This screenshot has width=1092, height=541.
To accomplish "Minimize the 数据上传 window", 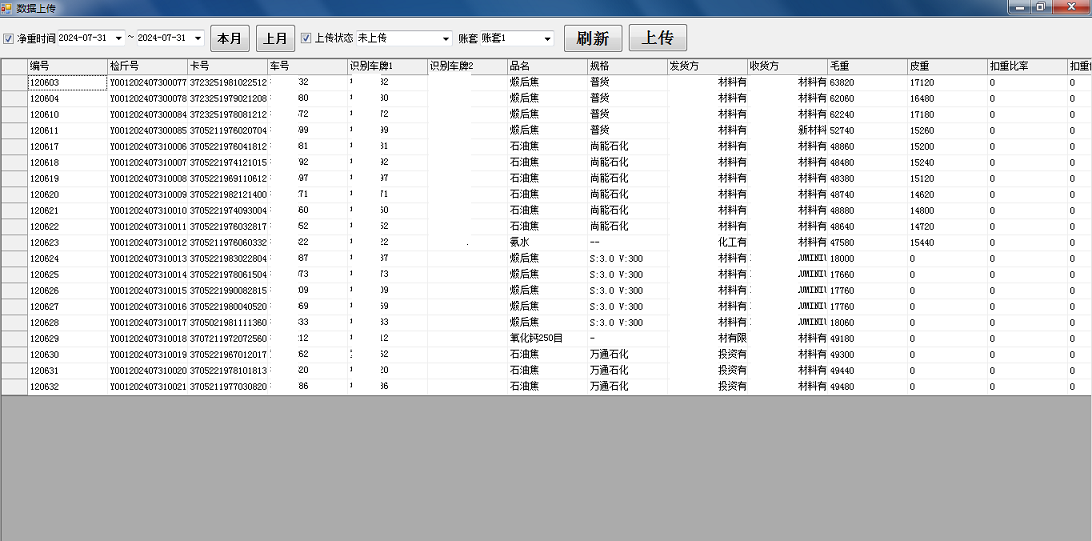I will 1022,7.
